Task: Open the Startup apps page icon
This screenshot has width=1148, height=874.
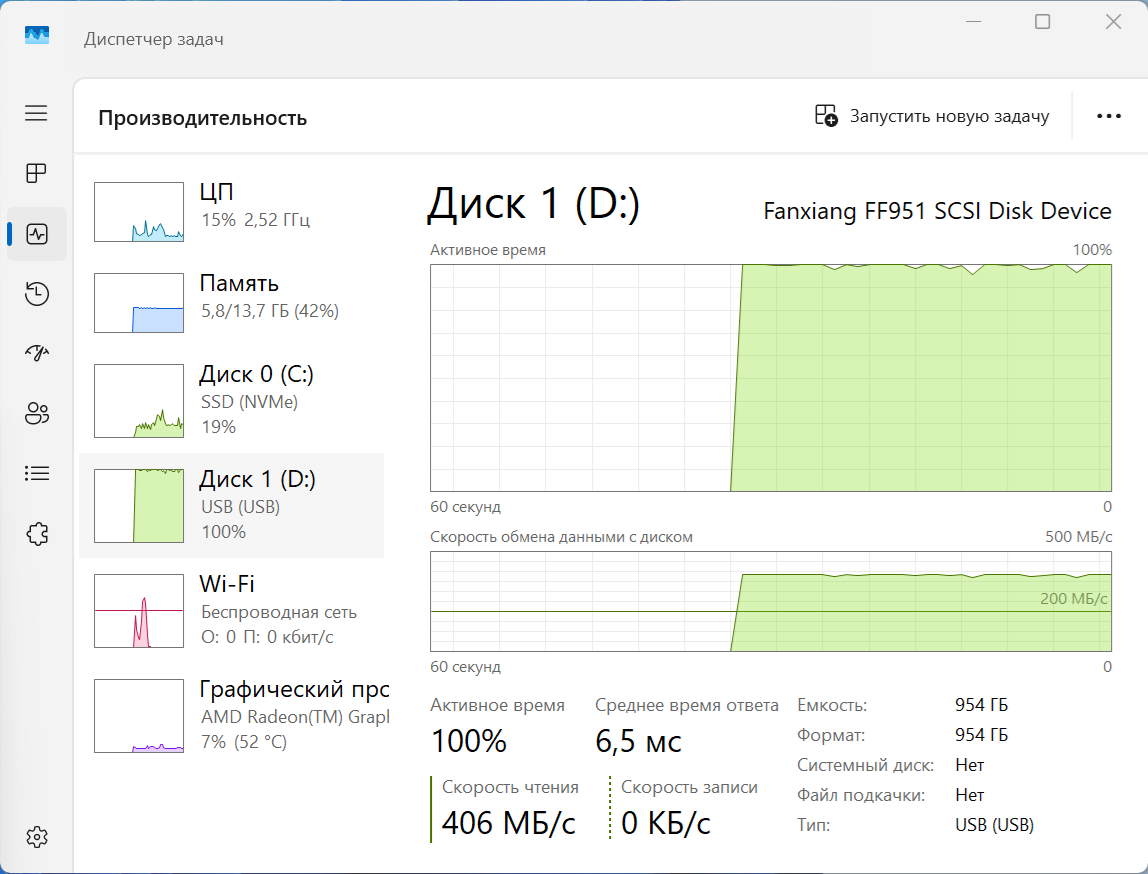Action: (x=36, y=353)
